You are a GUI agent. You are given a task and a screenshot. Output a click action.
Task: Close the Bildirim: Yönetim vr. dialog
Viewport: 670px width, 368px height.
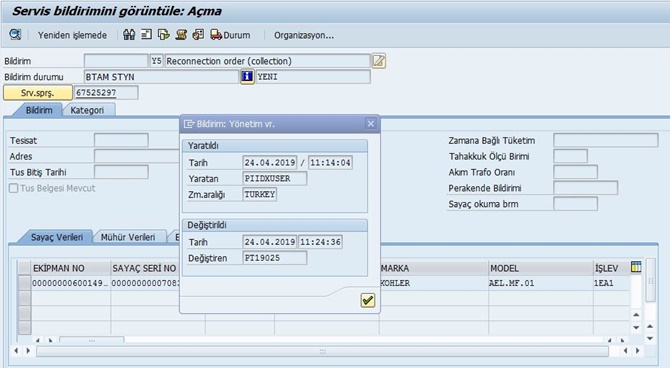pos(370,124)
